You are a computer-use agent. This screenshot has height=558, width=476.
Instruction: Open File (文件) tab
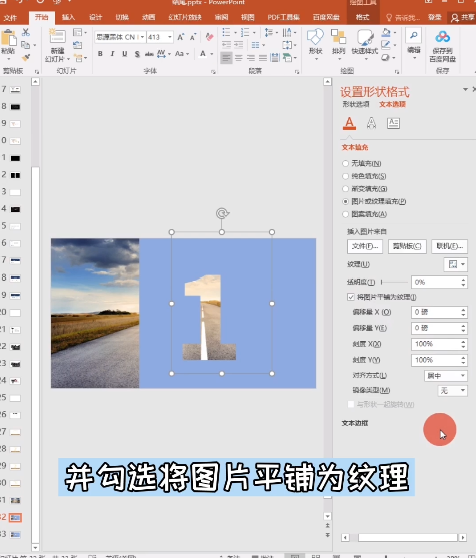(10, 17)
